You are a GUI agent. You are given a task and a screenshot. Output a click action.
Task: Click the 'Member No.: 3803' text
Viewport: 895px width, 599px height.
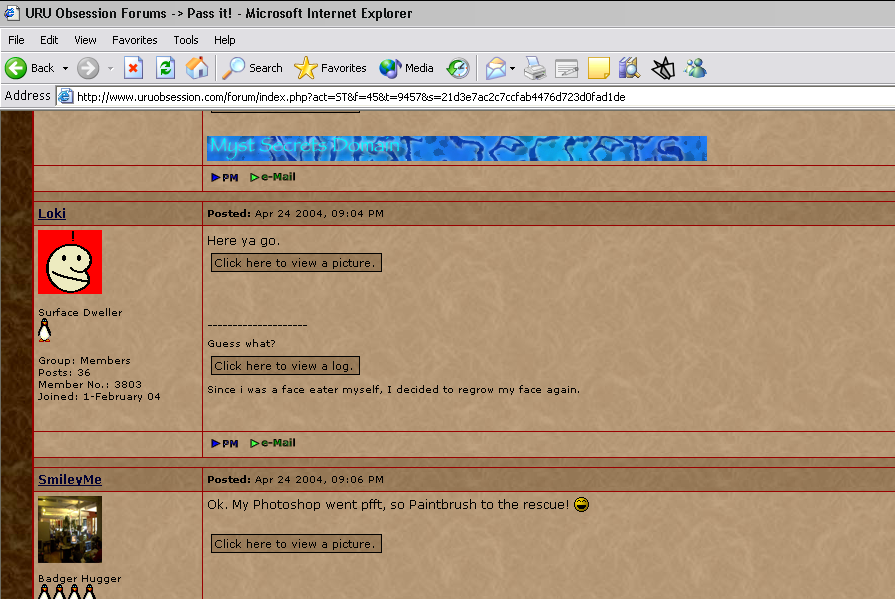click(x=90, y=384)
